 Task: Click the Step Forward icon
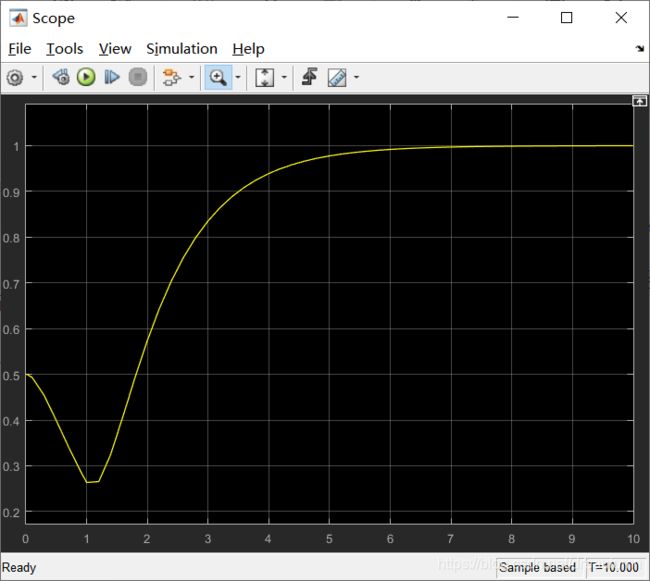112,77
